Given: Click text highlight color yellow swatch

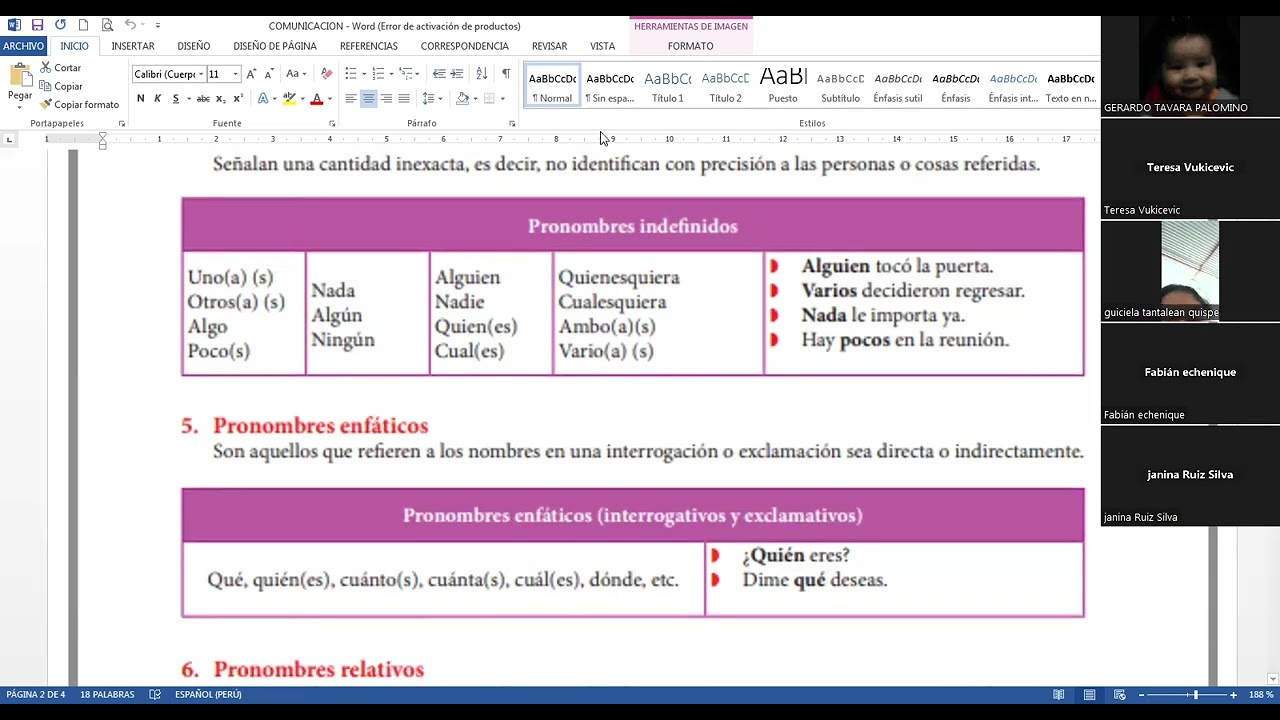Looking at the screenshot, I should click(x=288, y=98).
